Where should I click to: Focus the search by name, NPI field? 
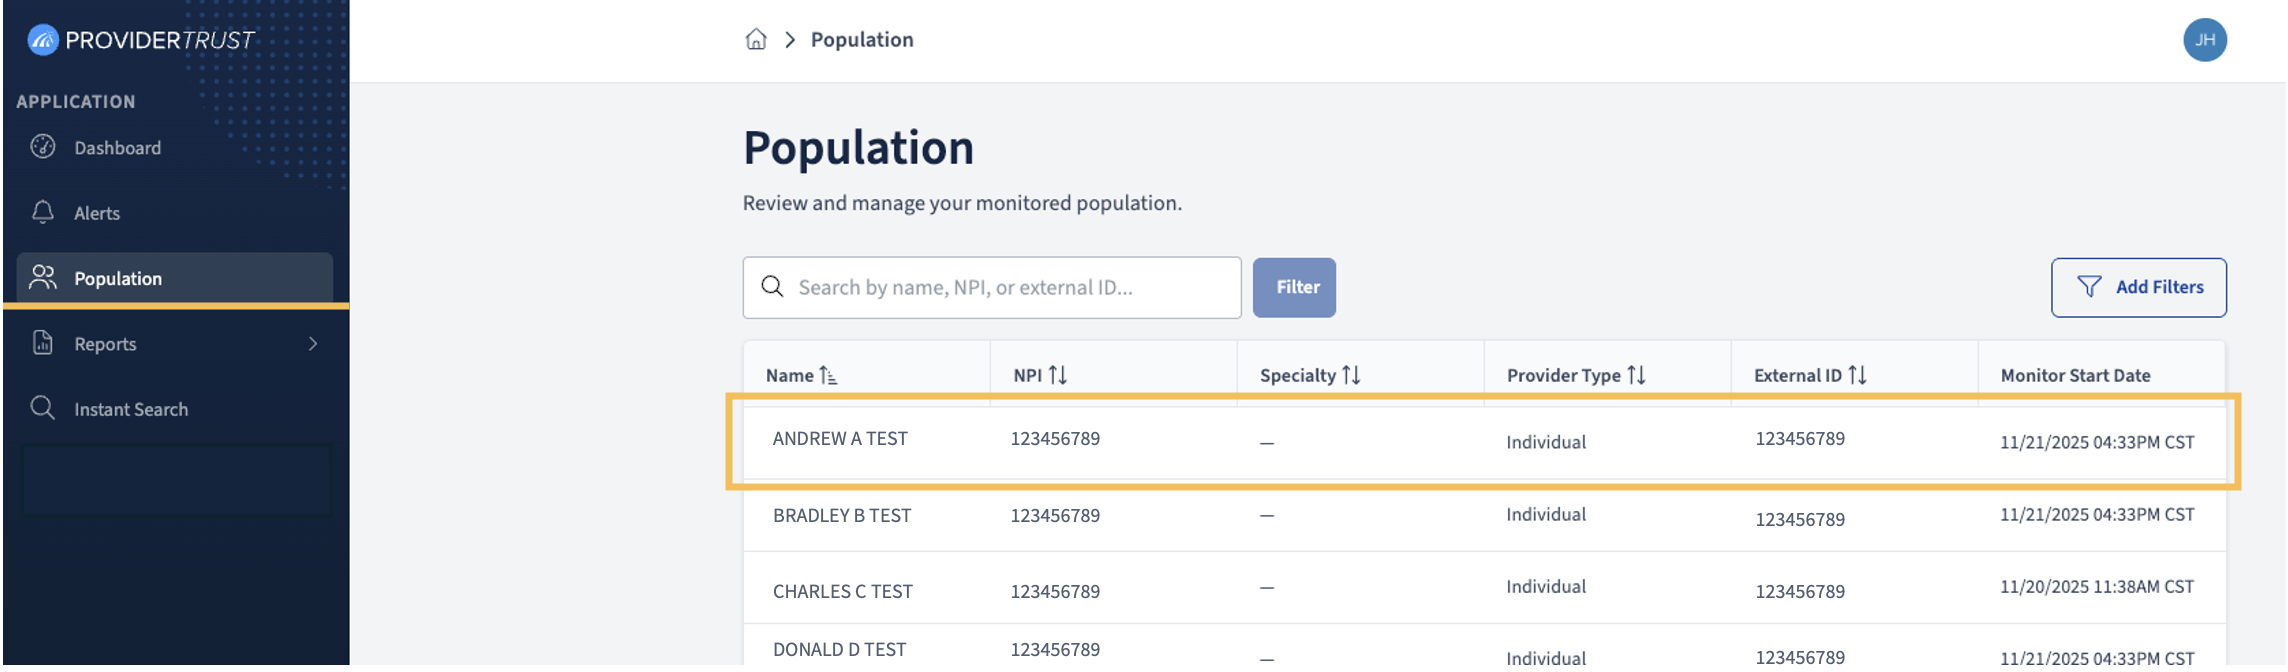tap(992, 288)
